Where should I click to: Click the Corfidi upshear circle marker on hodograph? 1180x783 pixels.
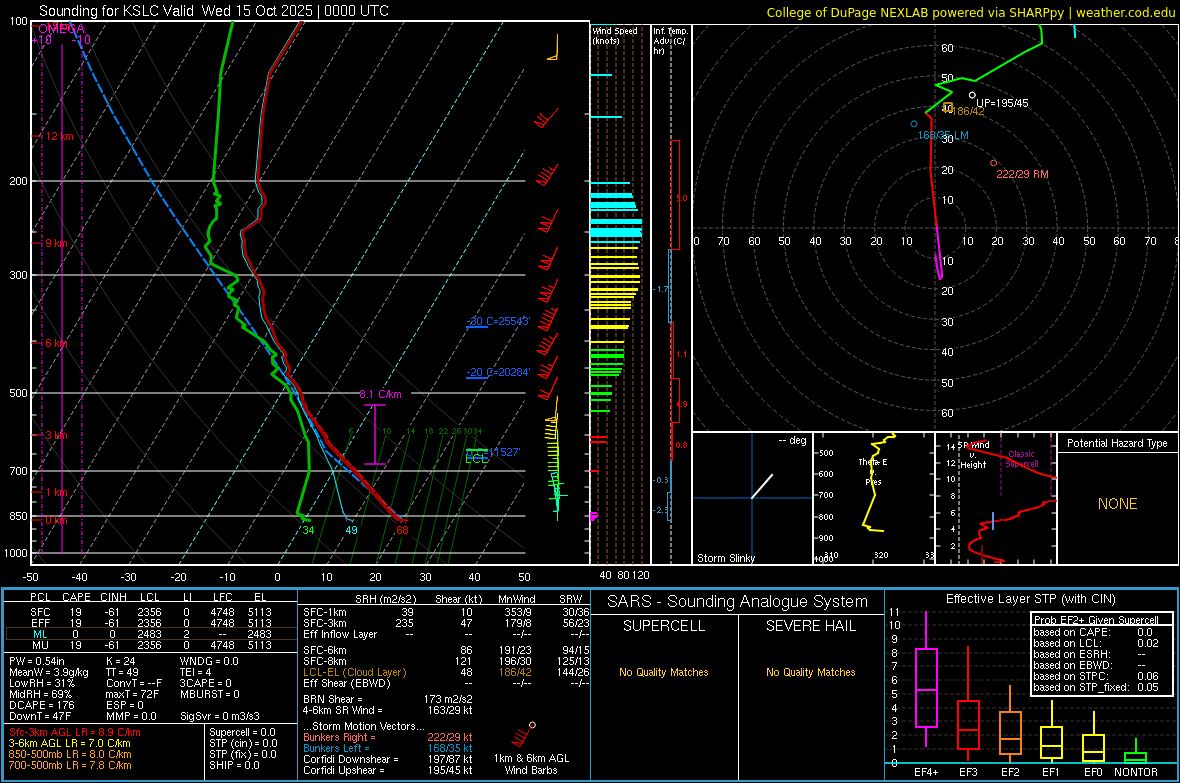[972, 95]
